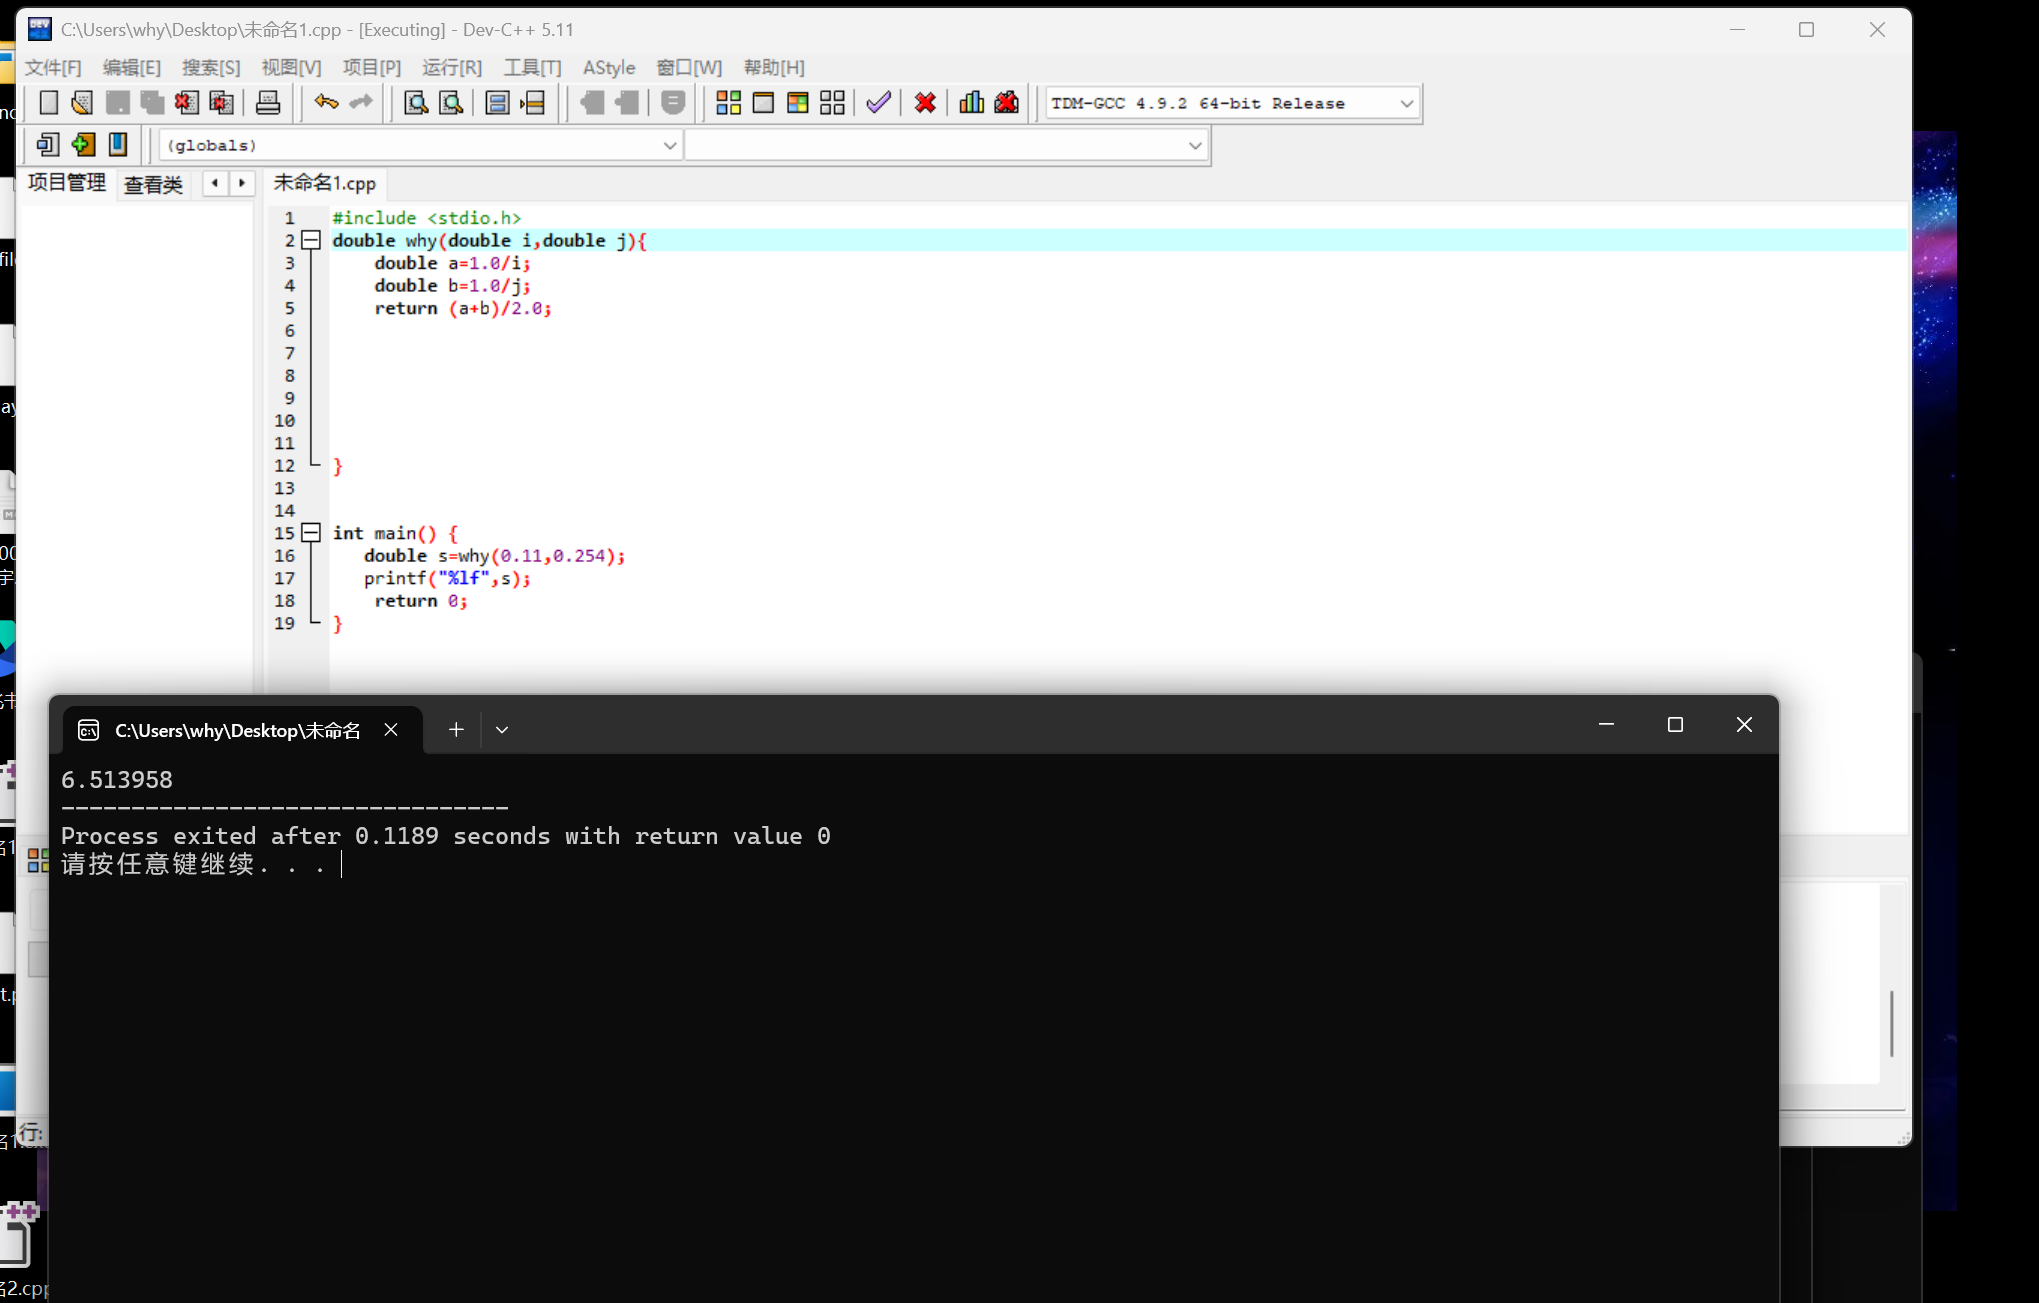Image resolution: width=2039 pixels, height=1303 pixels.
Task: Click the Profile analysis bar chart icon
Action: 971,103
